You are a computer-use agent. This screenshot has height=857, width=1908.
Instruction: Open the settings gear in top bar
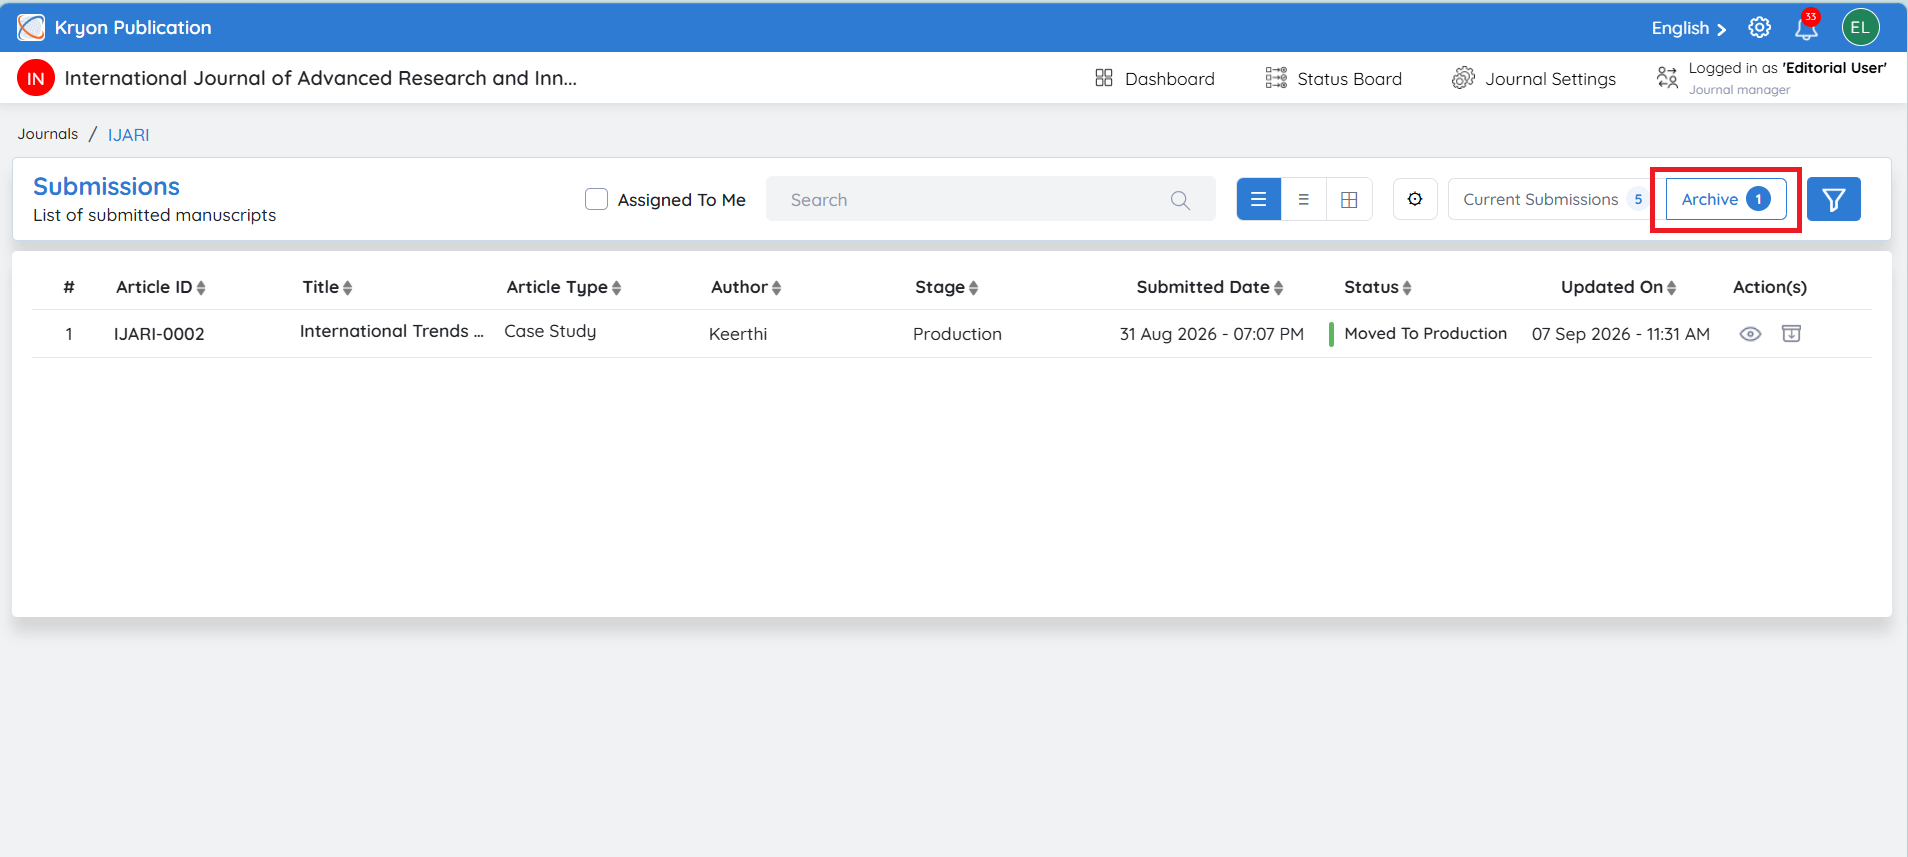[1759, 28]
